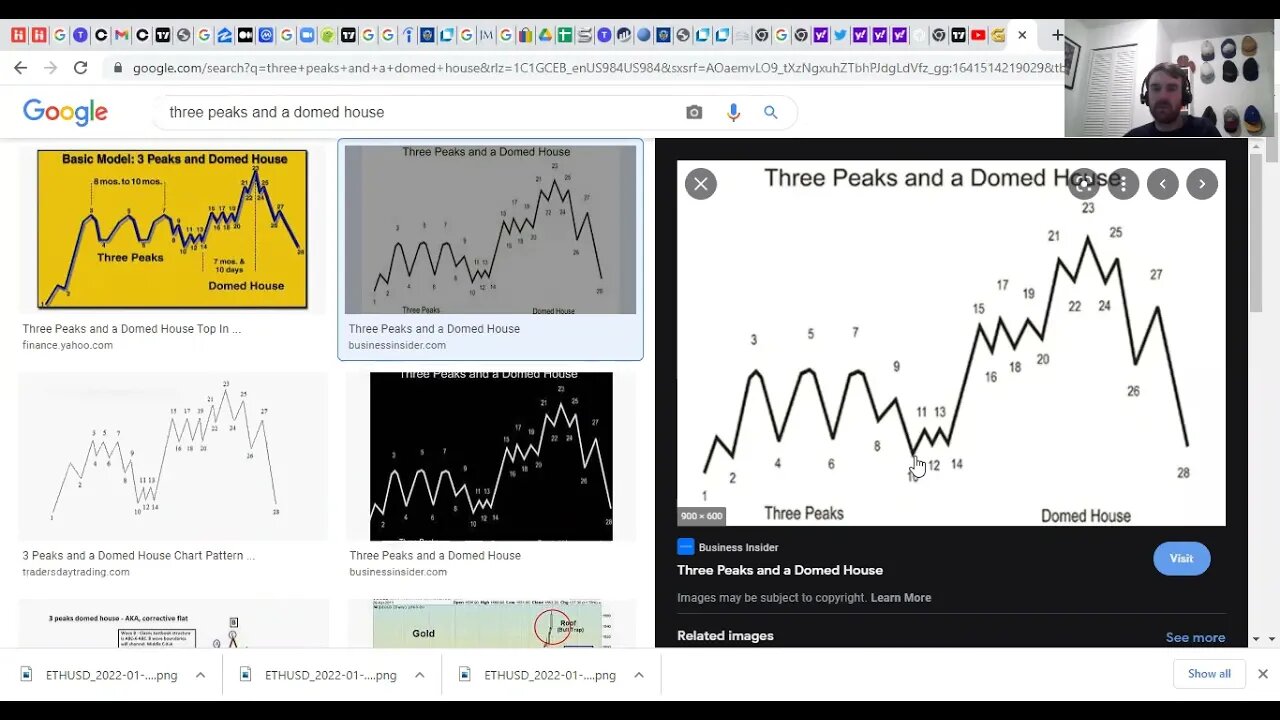Image resolution: width=1280 pixels, height=720 pixels.
Task: Close the image preview panel with X
Action: (x=700, y=184)
